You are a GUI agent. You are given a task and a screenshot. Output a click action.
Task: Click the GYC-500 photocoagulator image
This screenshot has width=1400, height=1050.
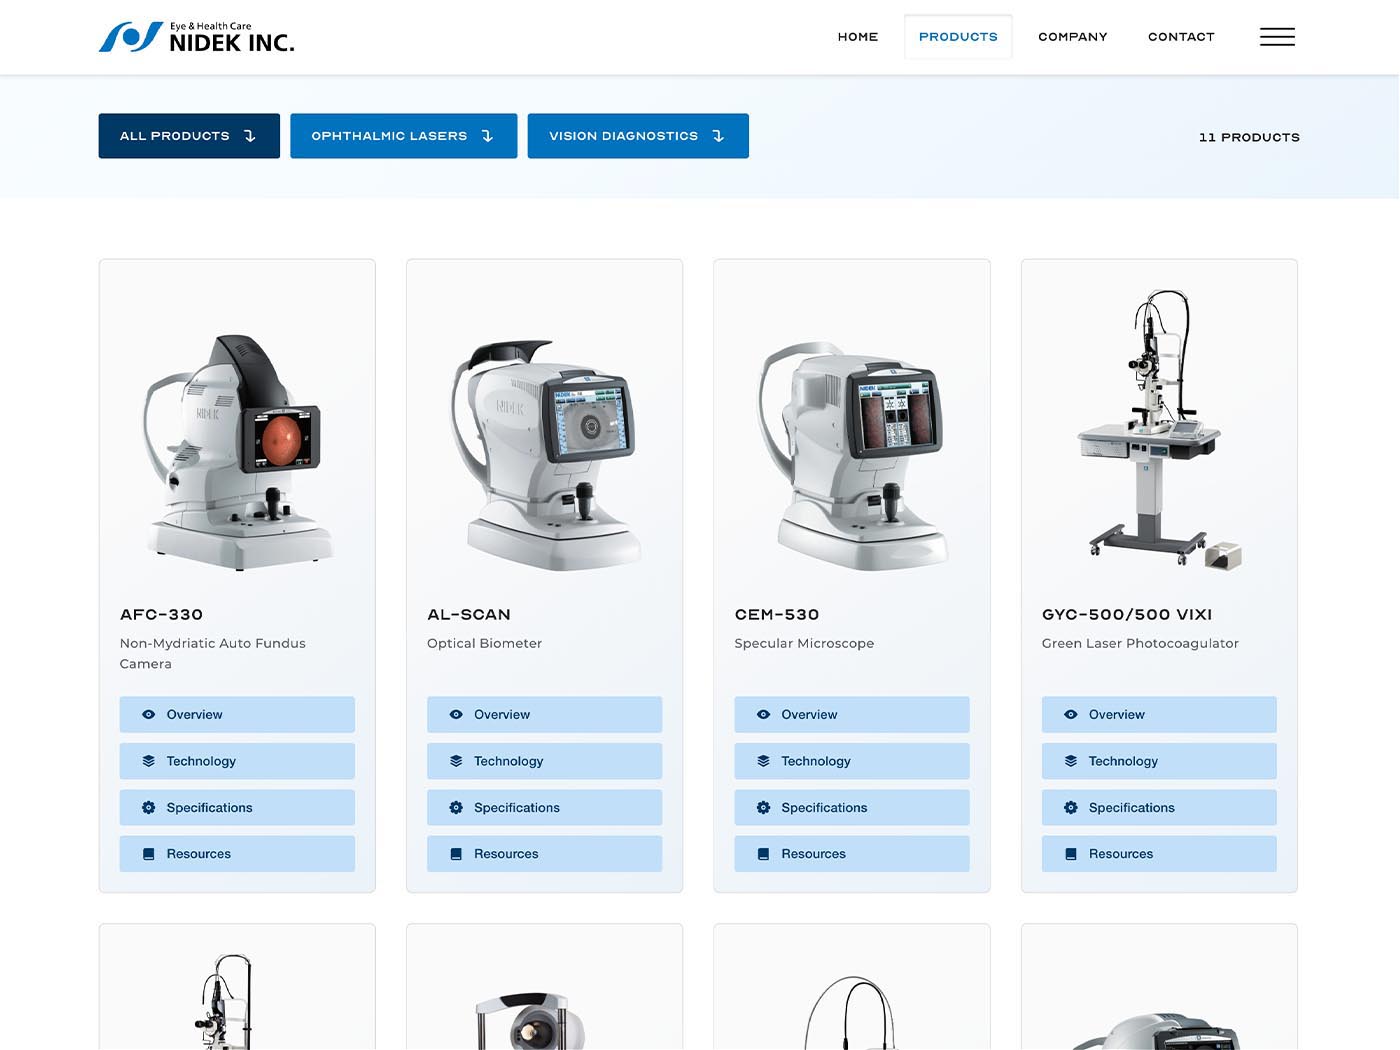[1160, 430]
